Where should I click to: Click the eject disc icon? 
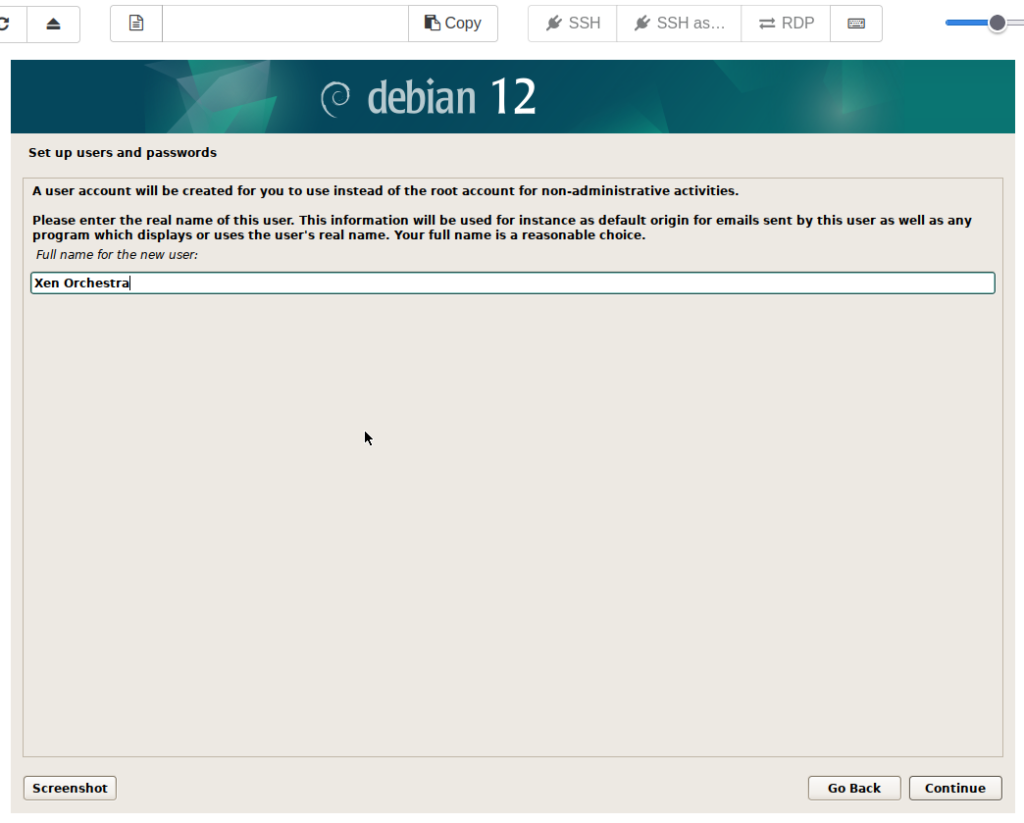pos(54,23)
